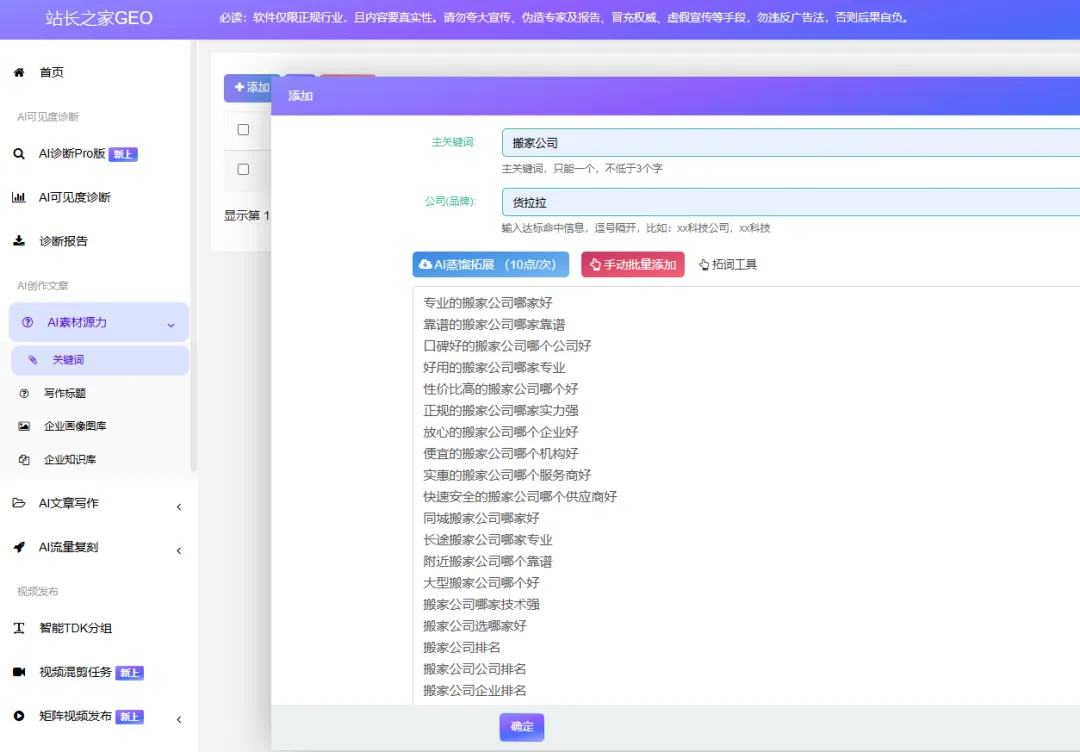The image size is (1080, 752).
Task: Tick the first table row checkbox
Action: [x=243, y=169]
